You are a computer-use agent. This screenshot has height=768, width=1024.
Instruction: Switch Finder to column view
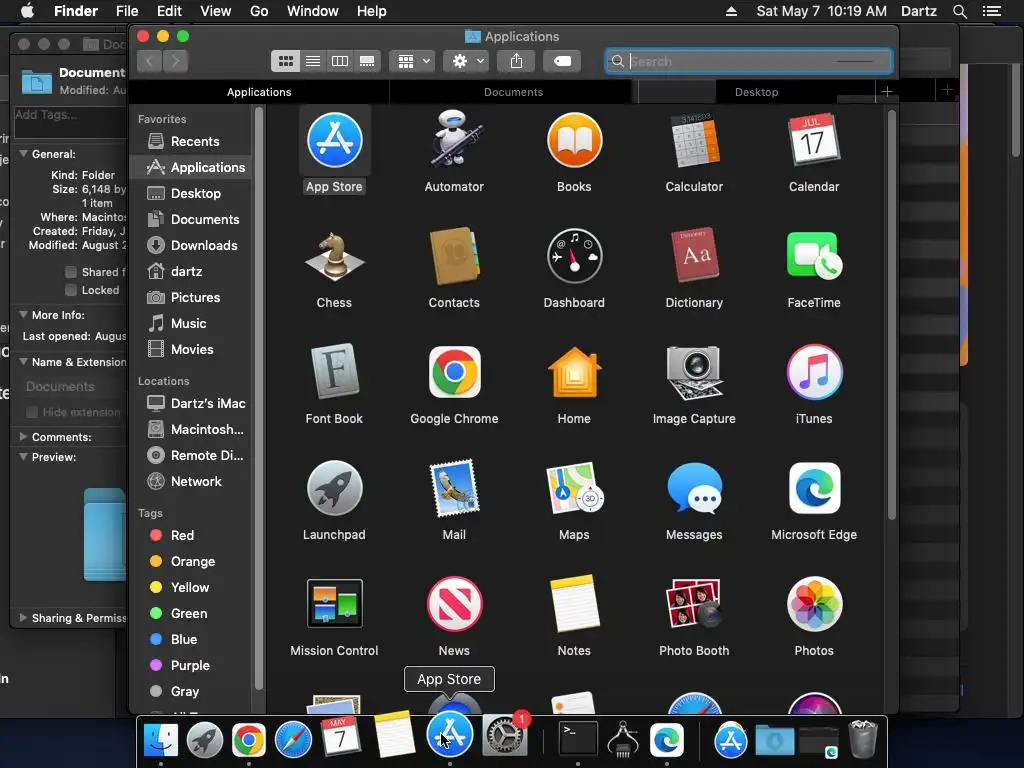pyautogui.click(x=340, y=61)
